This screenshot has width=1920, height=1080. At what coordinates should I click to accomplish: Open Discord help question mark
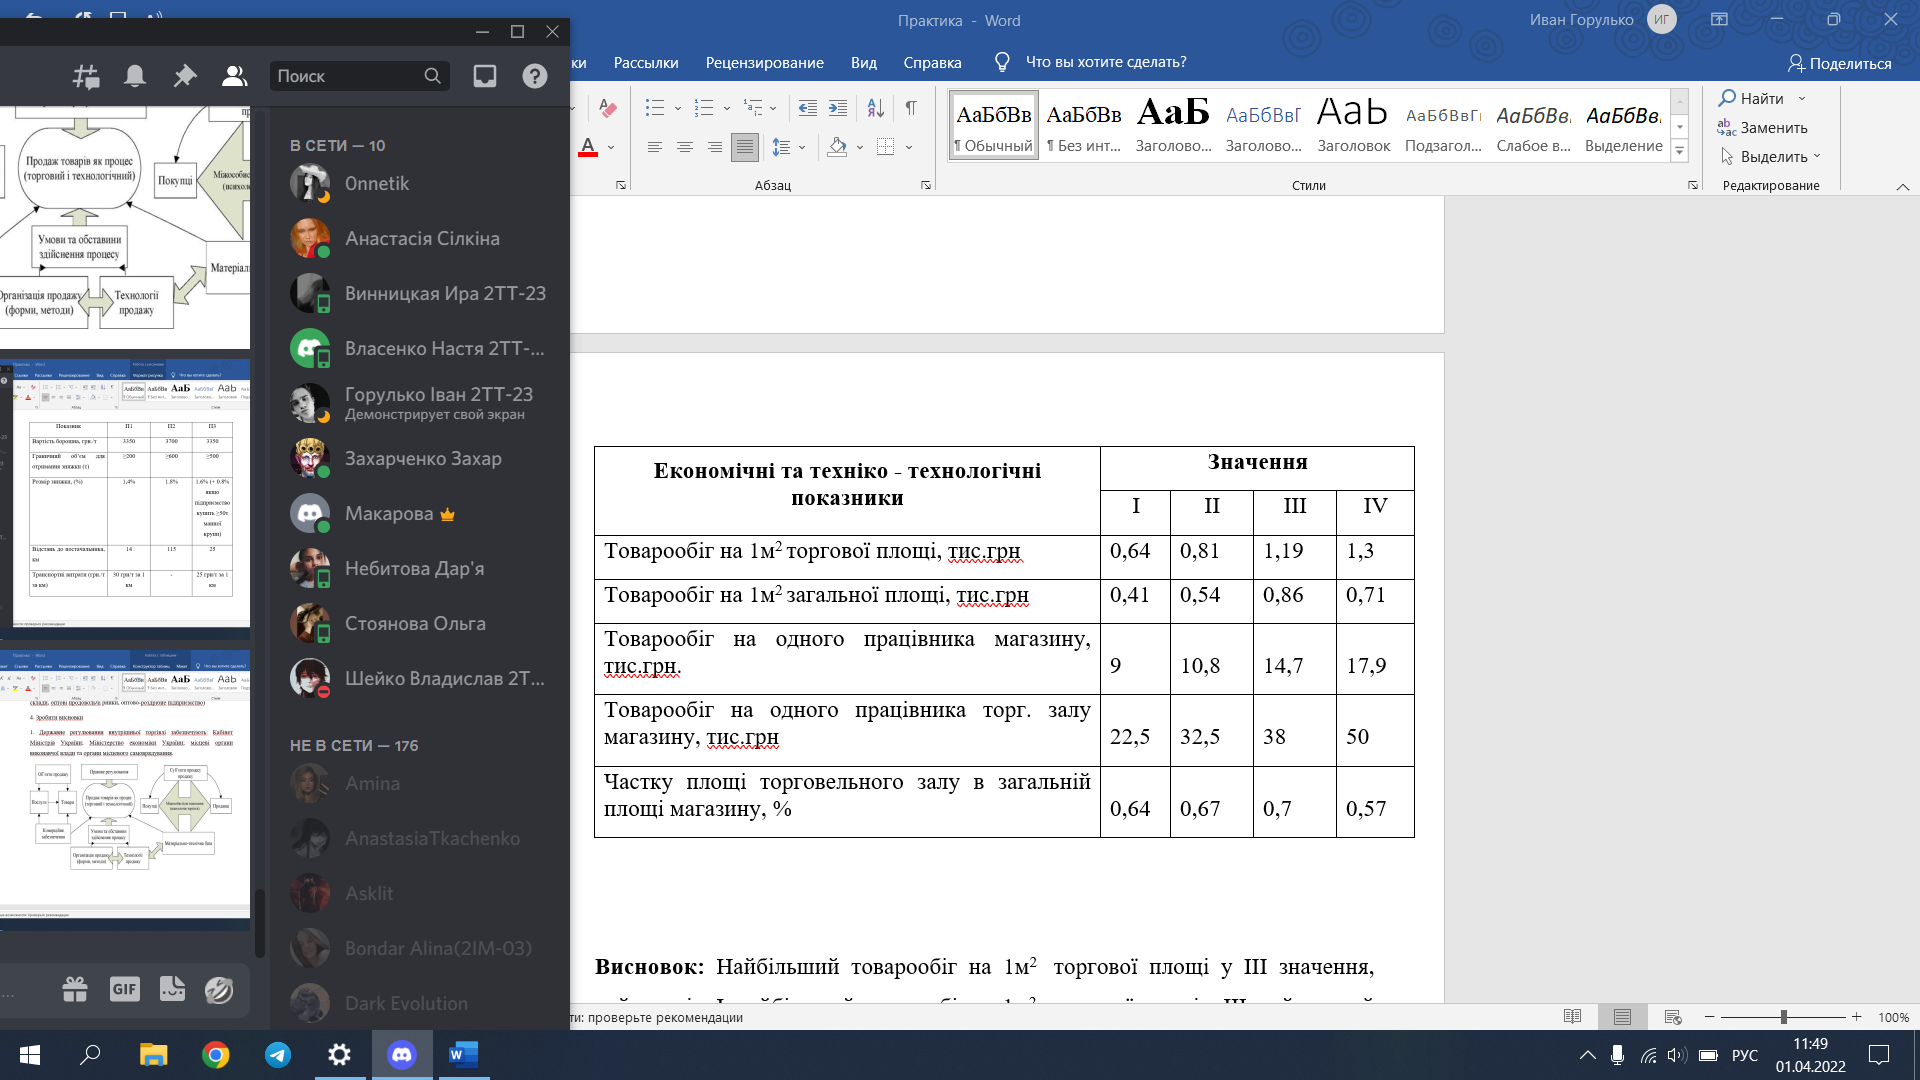tap(535, 76)
